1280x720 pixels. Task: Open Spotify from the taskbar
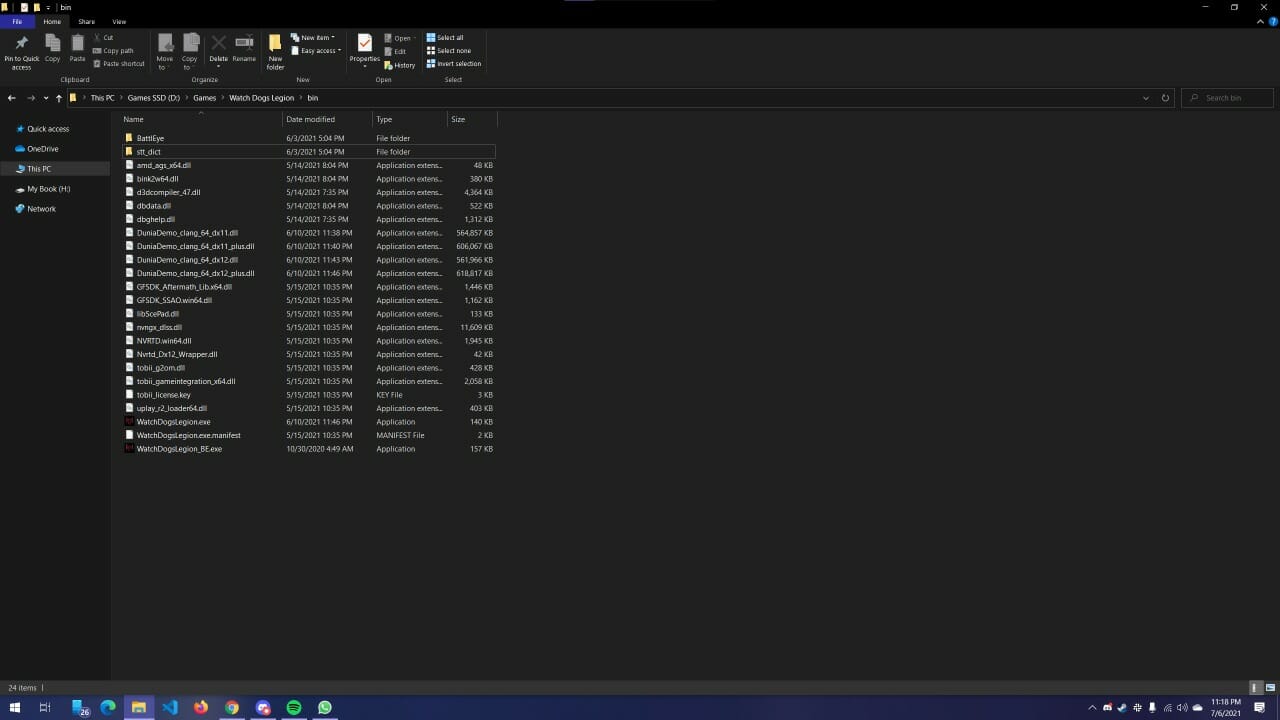coord(294,707)
